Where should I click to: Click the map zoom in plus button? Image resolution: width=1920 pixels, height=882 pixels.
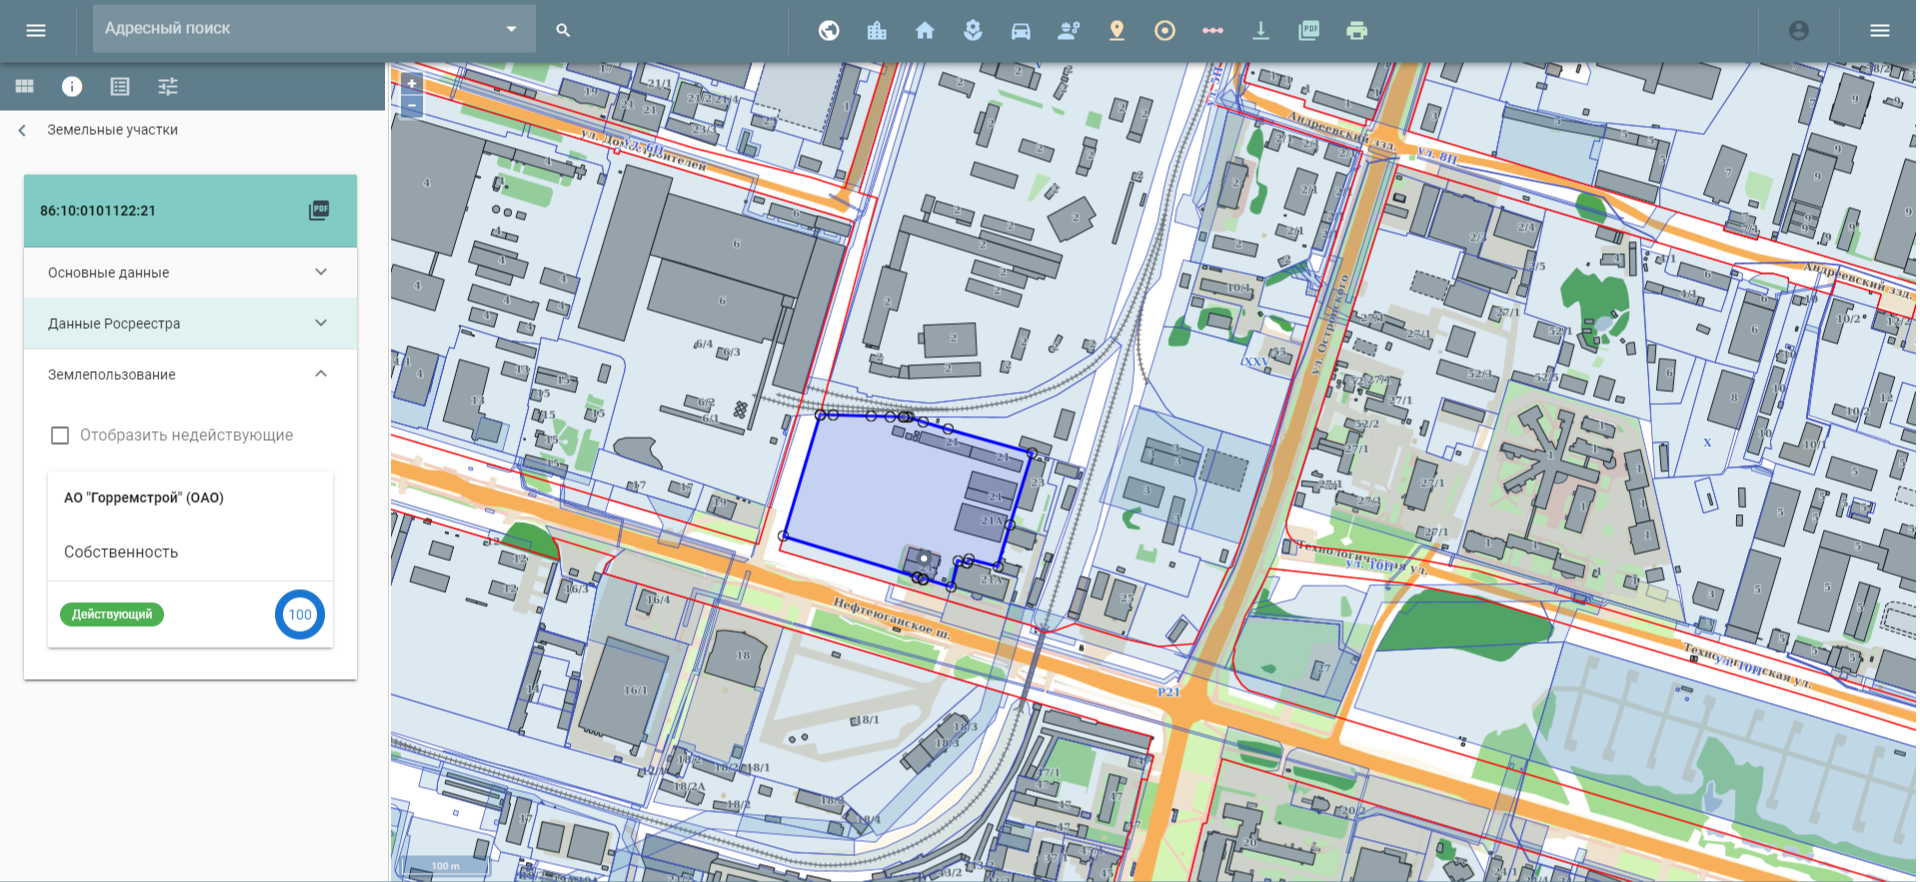point(411,83)
